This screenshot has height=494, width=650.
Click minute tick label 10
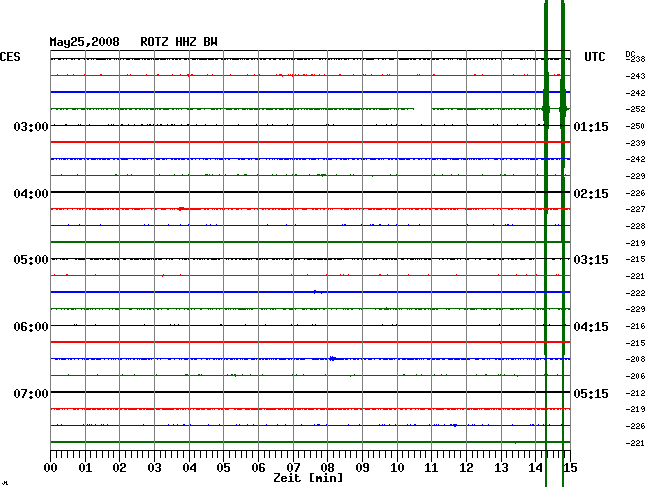point(397,468)
